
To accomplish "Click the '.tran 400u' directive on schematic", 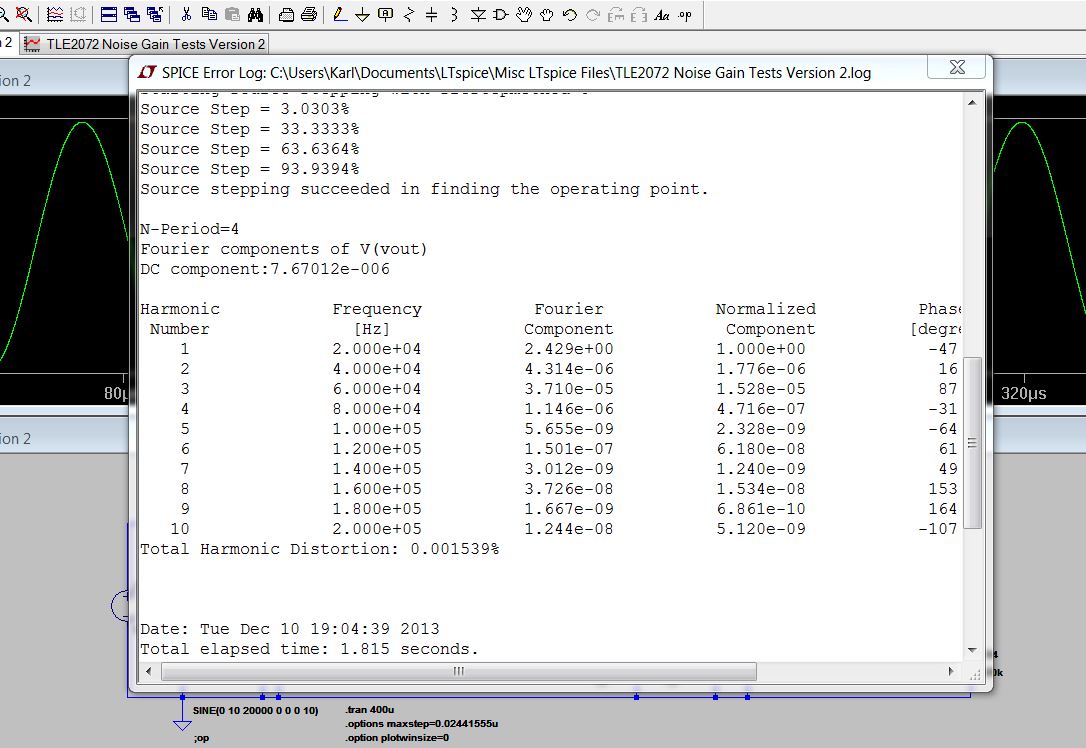I will tap(370, 710).
